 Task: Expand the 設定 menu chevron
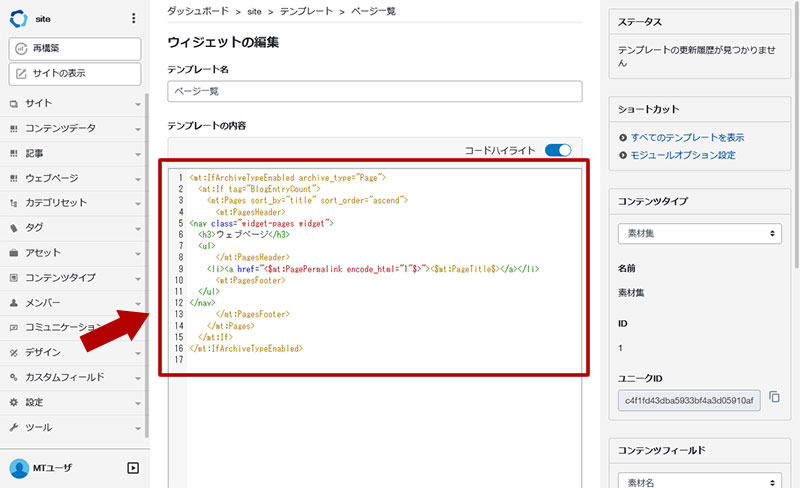[138, 403]
